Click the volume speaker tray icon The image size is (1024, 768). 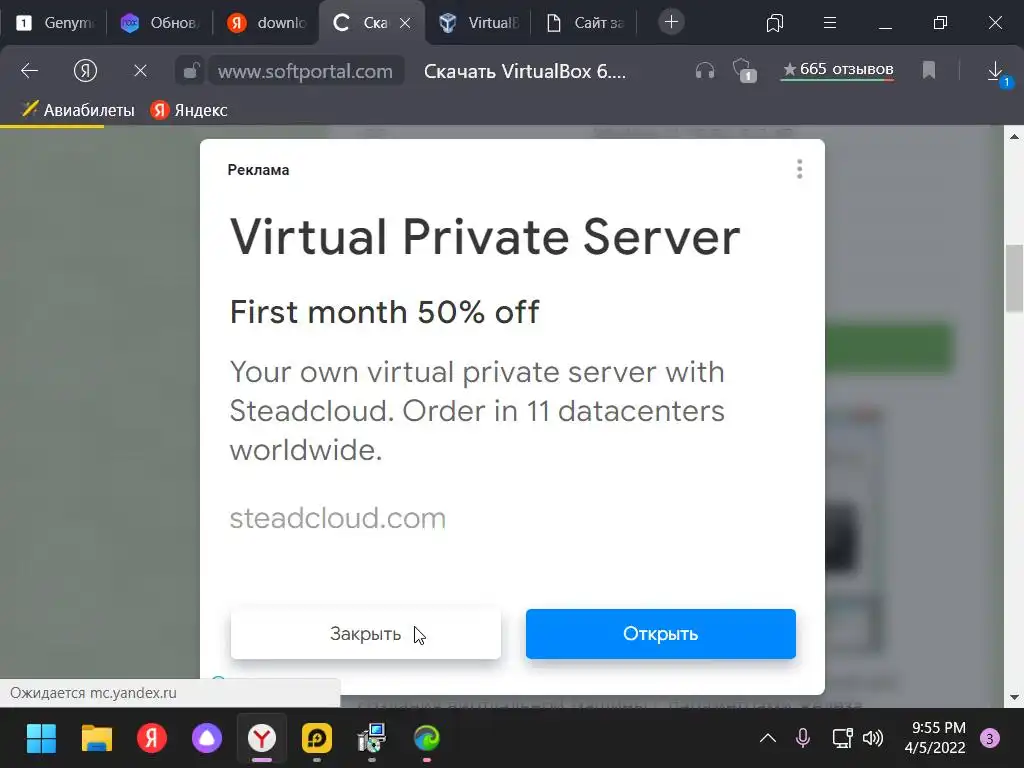[872, 739]
